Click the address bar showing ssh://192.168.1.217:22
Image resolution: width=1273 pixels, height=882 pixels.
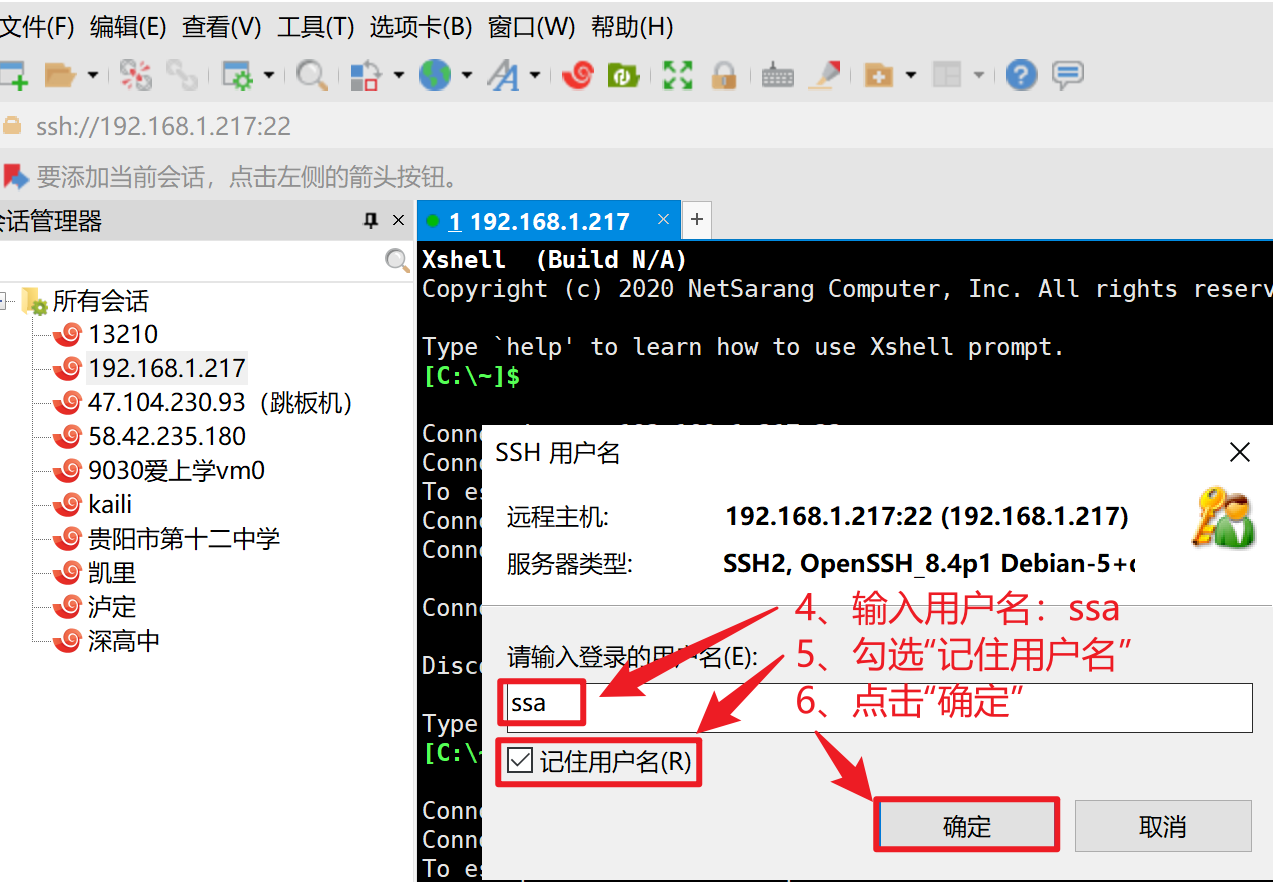(x=636, y=126)
